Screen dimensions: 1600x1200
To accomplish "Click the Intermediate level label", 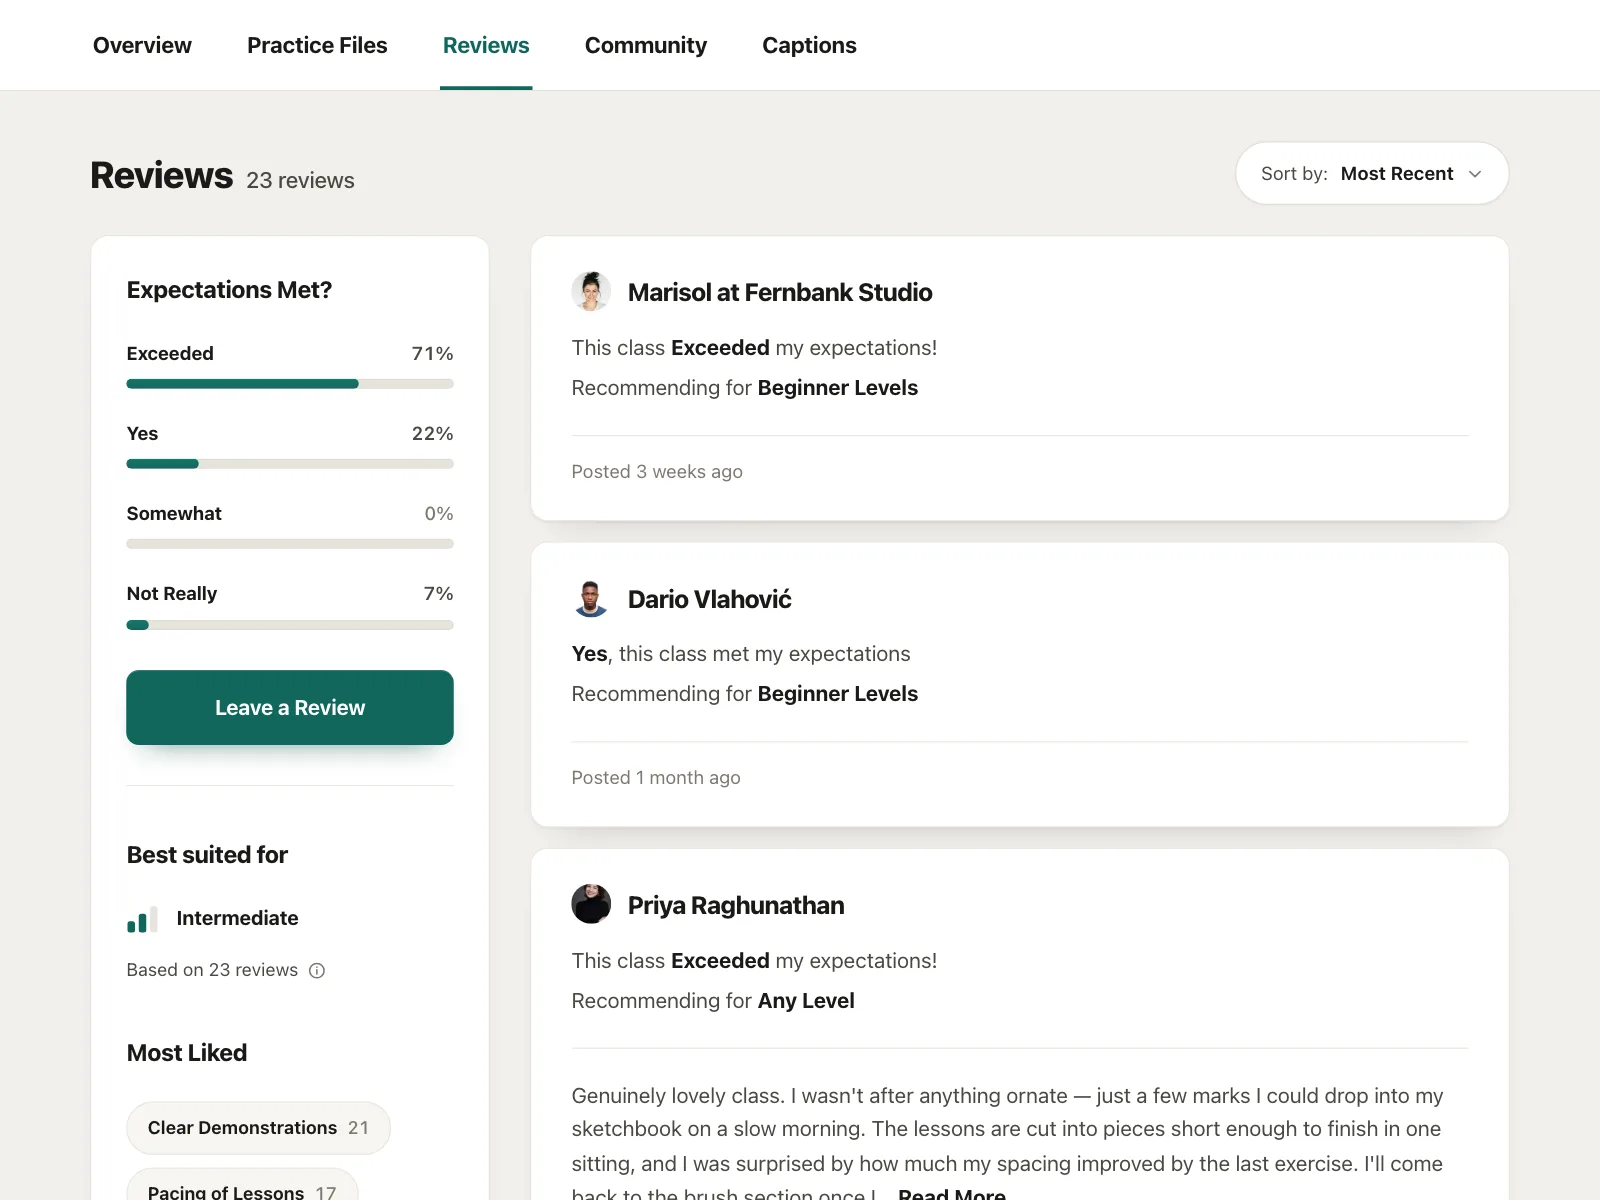I will [x=237, y=918].
